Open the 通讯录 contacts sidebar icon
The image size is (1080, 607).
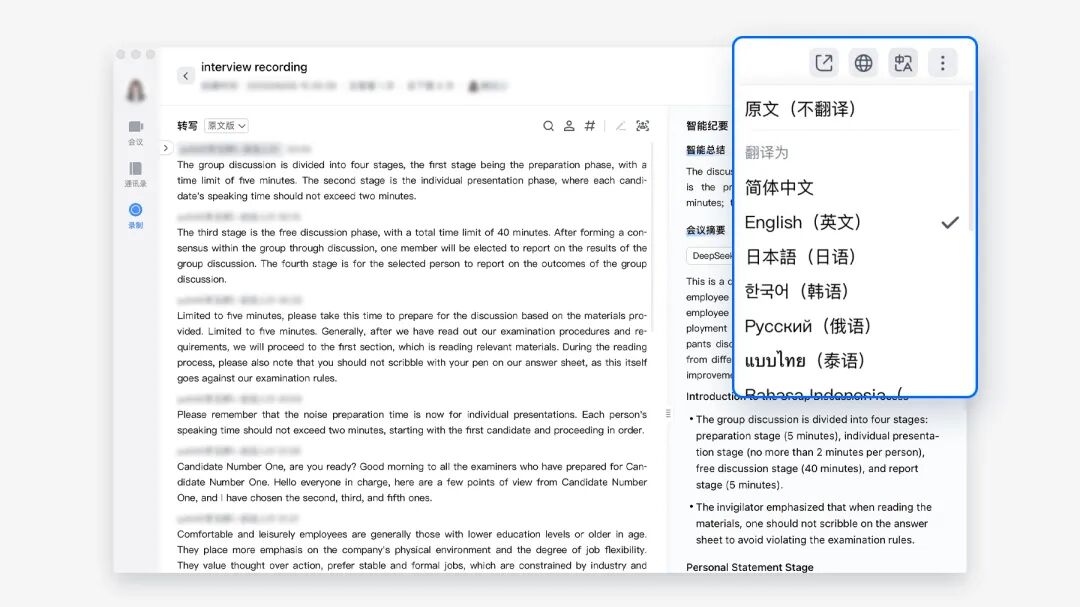[136, 174]
